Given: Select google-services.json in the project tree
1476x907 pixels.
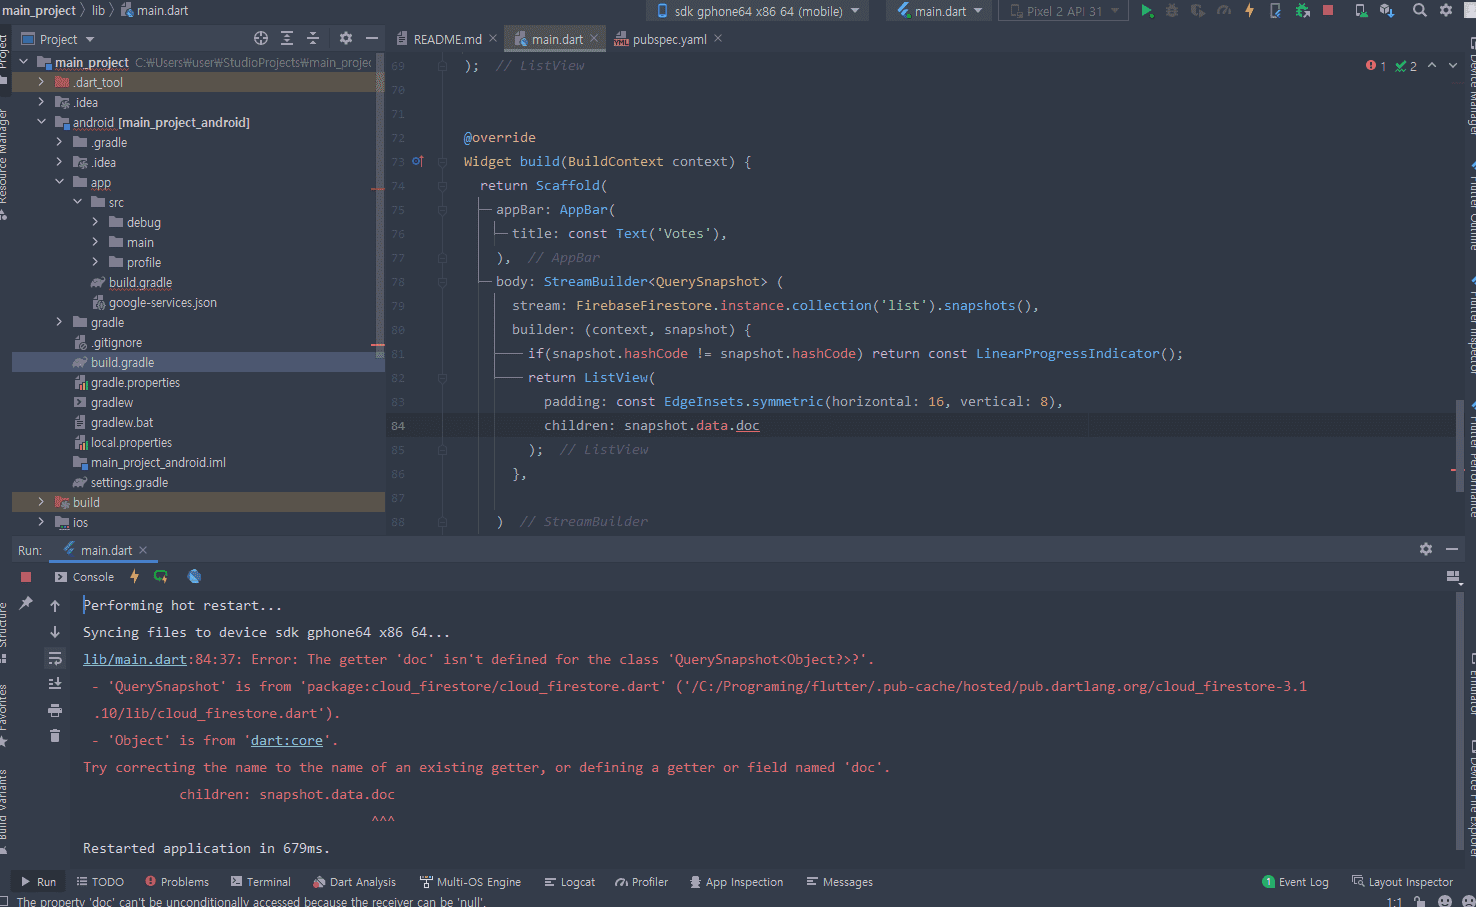Looking at the screenshot, I should tap(162, 302).
